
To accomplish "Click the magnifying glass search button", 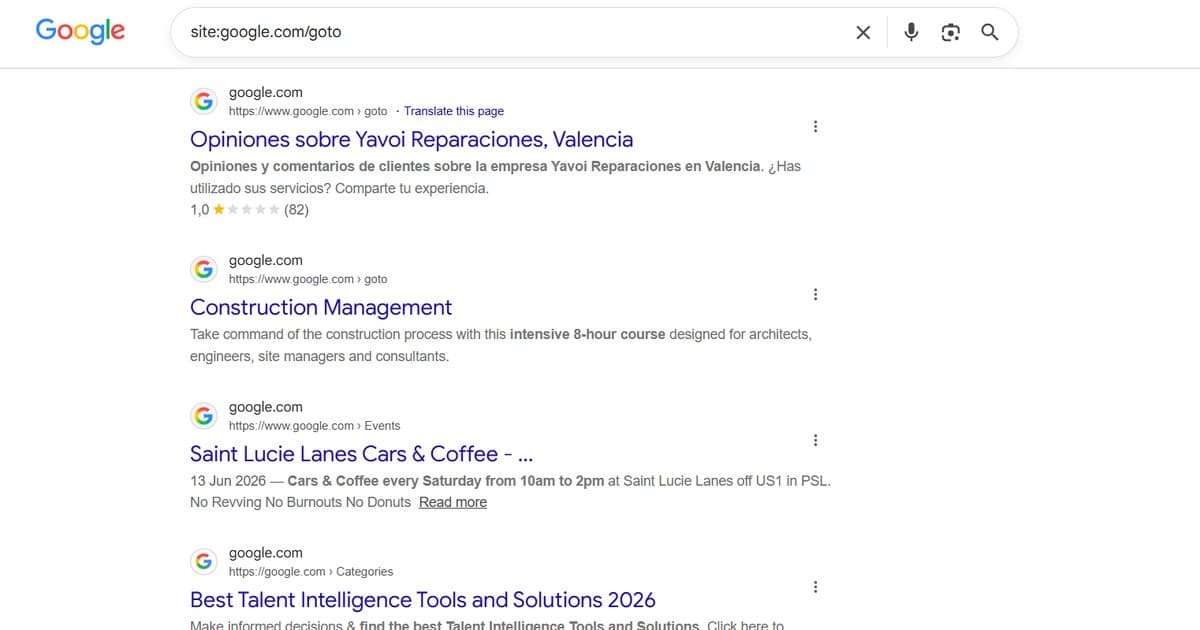I will pyautogui.click(x=989, y=32).
